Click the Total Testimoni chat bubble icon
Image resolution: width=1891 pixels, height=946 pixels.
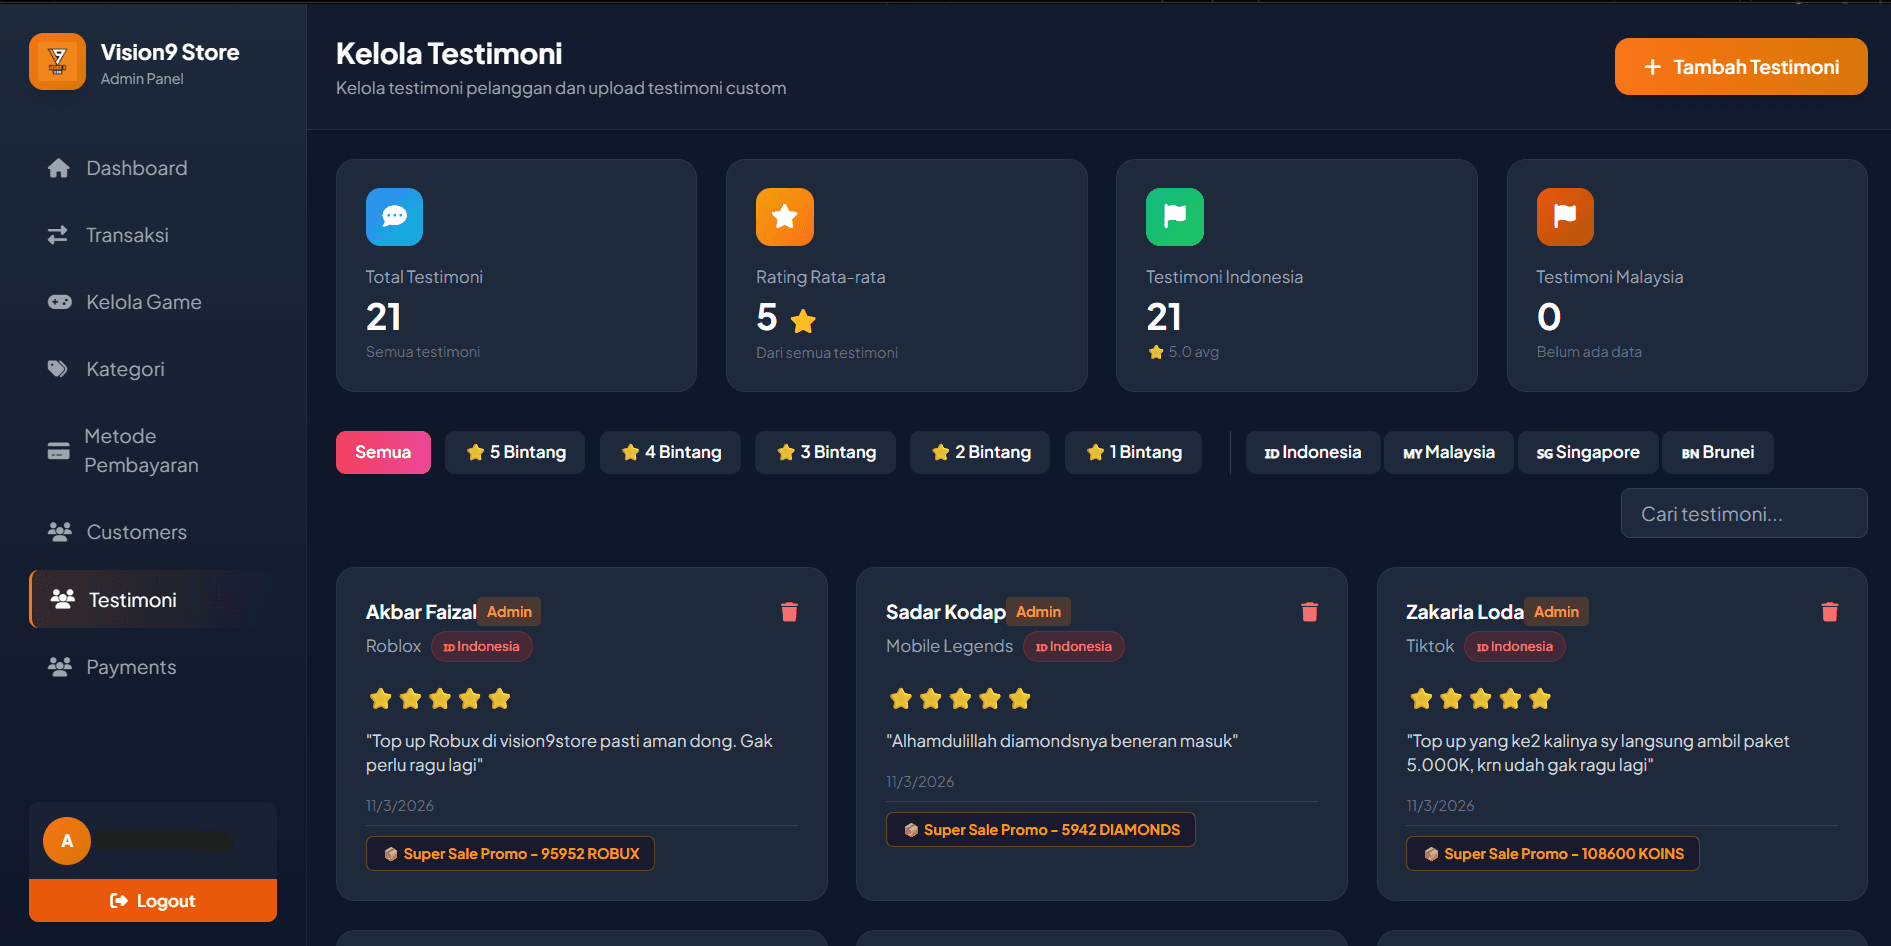(x=394, y=217)
